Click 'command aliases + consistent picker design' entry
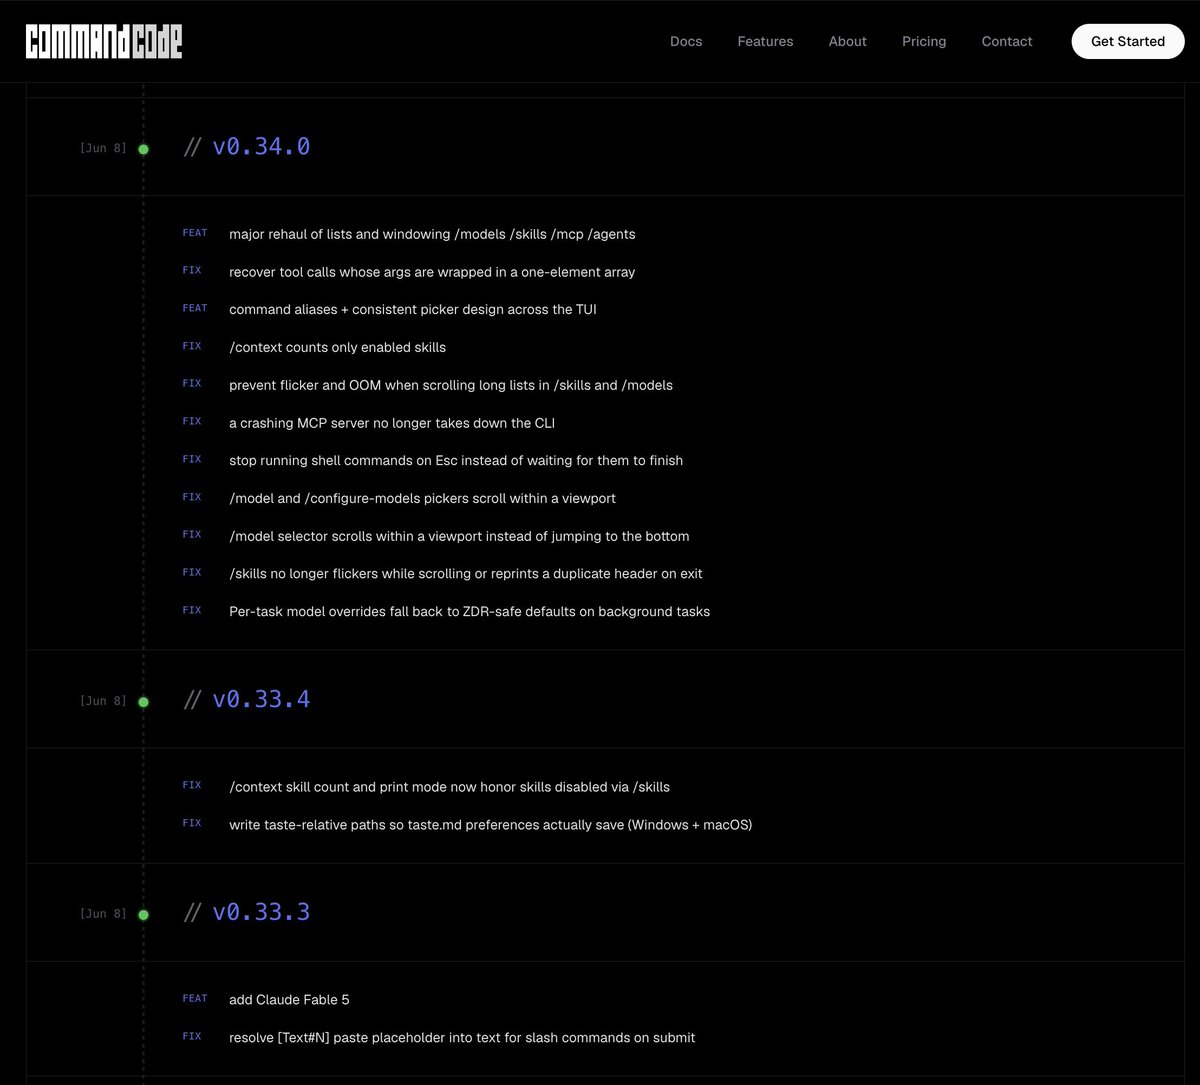The width and height of the screenshot is (1200, 1085). coord(413,309)
